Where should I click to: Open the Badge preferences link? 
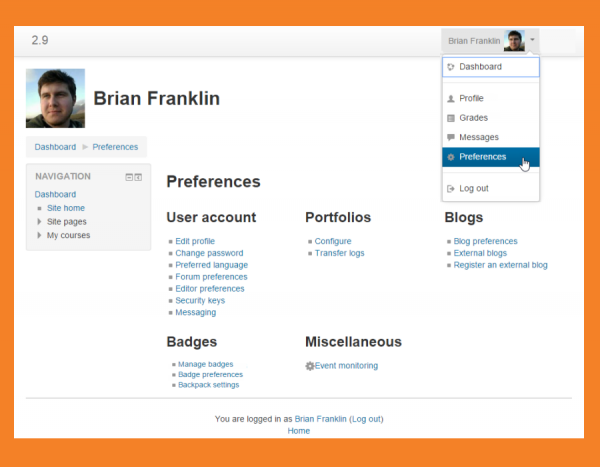[x=210, y=374]
